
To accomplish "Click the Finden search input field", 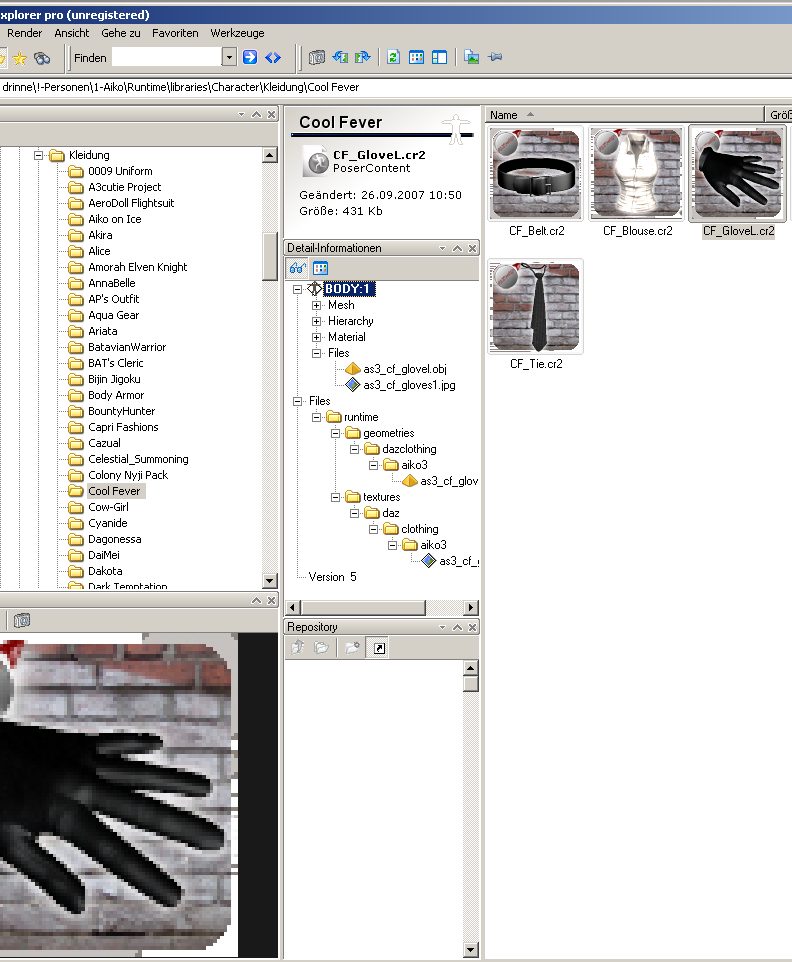I will 167,57.
